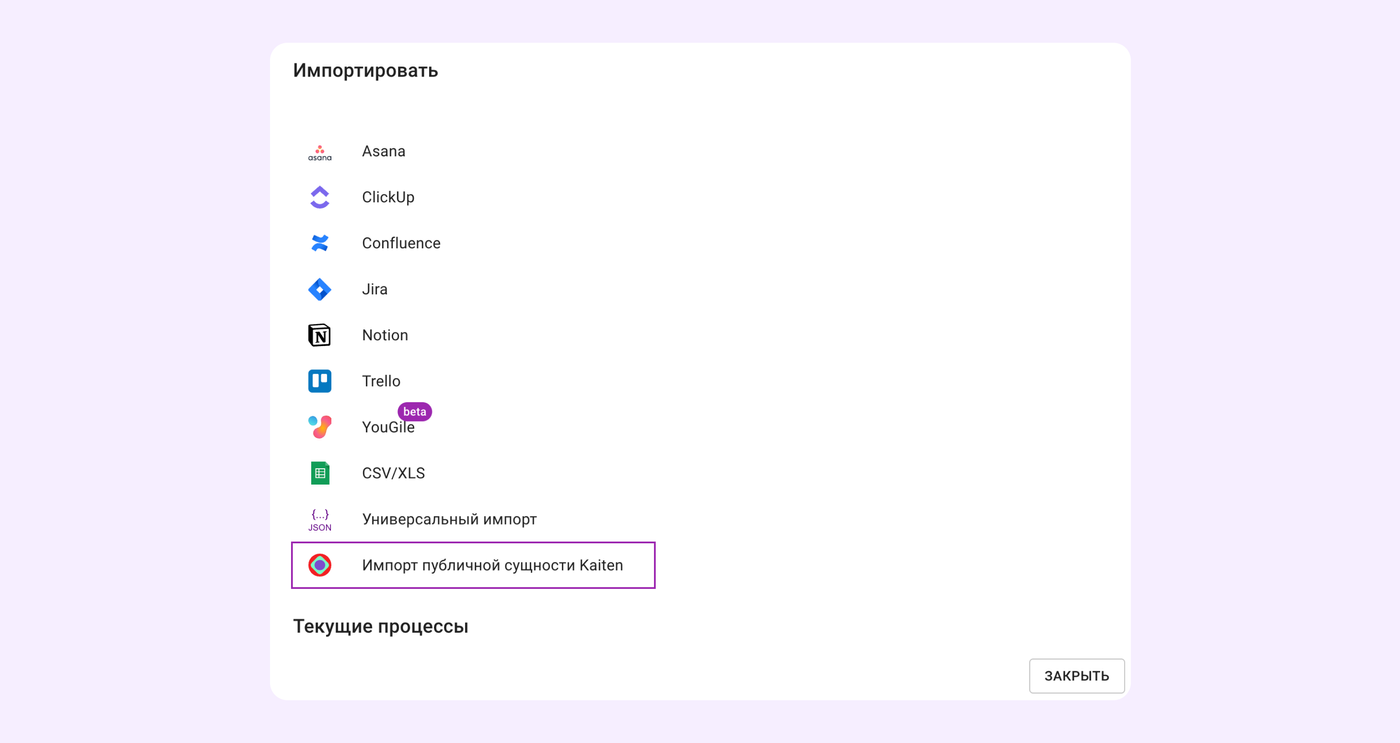The image size is (1400, 743).
Task: Click the Kaiten circle logo icon
Action: [x=320, y=566]
